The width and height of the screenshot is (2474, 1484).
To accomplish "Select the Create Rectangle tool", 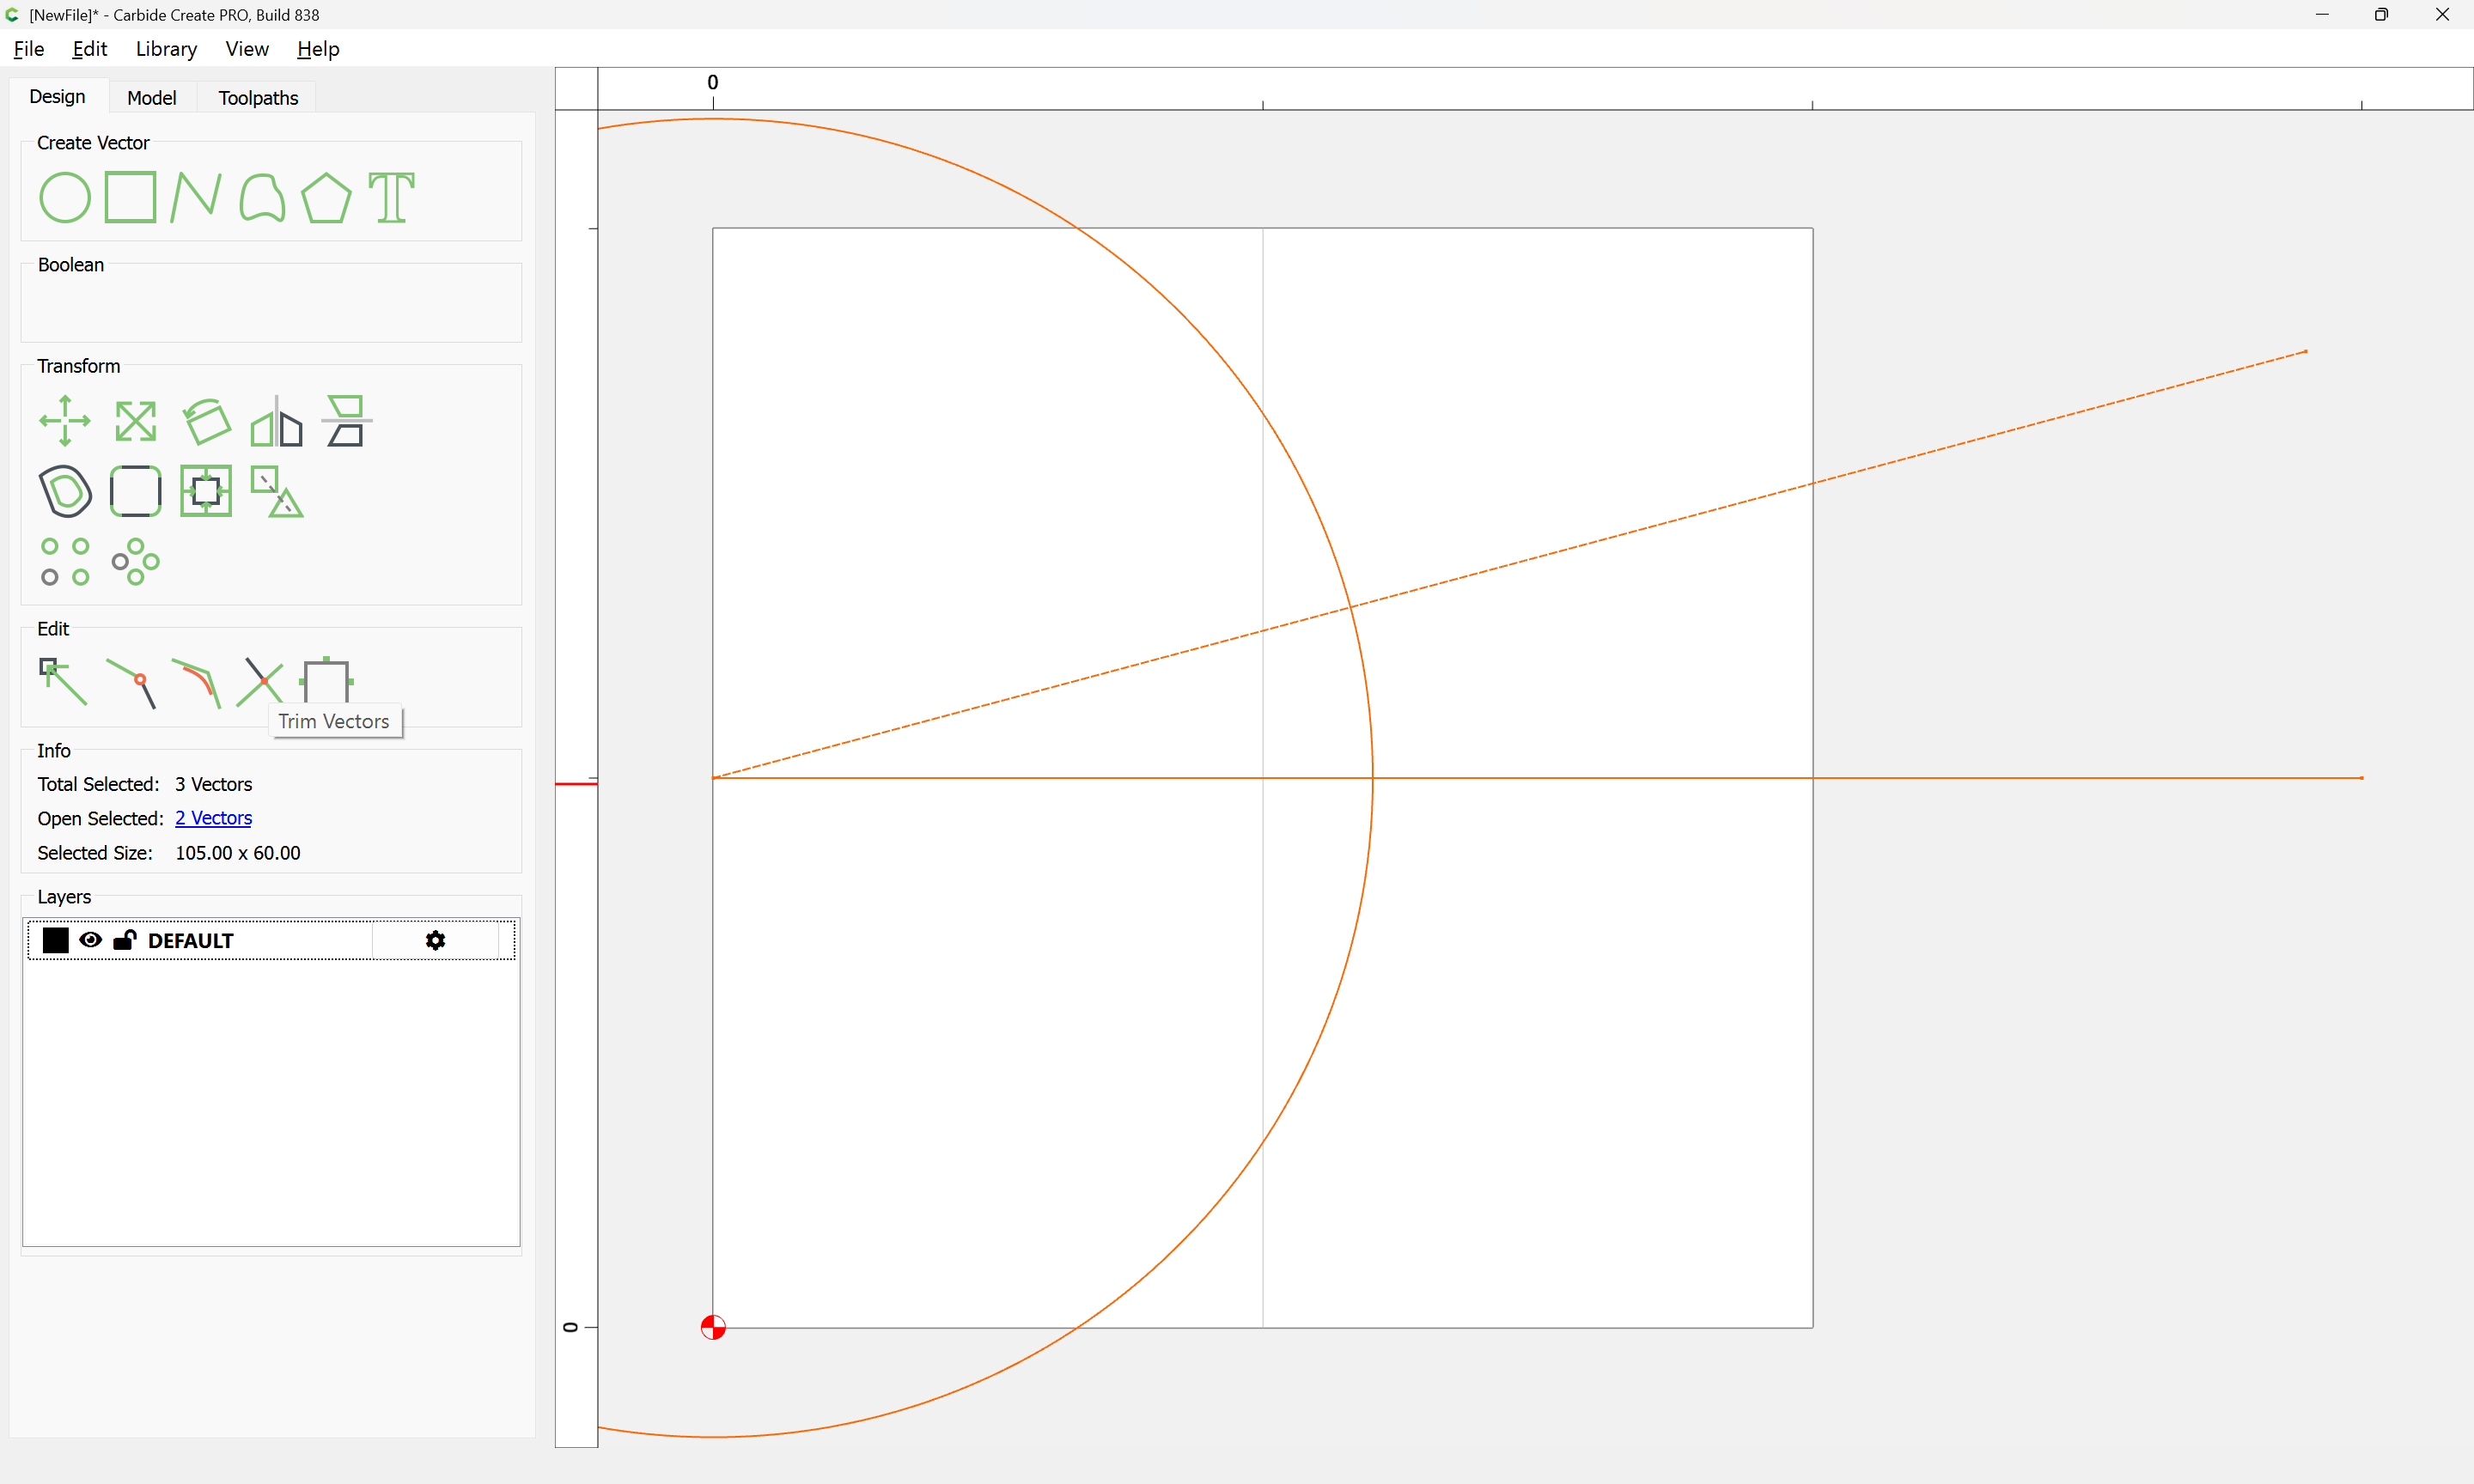I will click(x=131, y=197).
